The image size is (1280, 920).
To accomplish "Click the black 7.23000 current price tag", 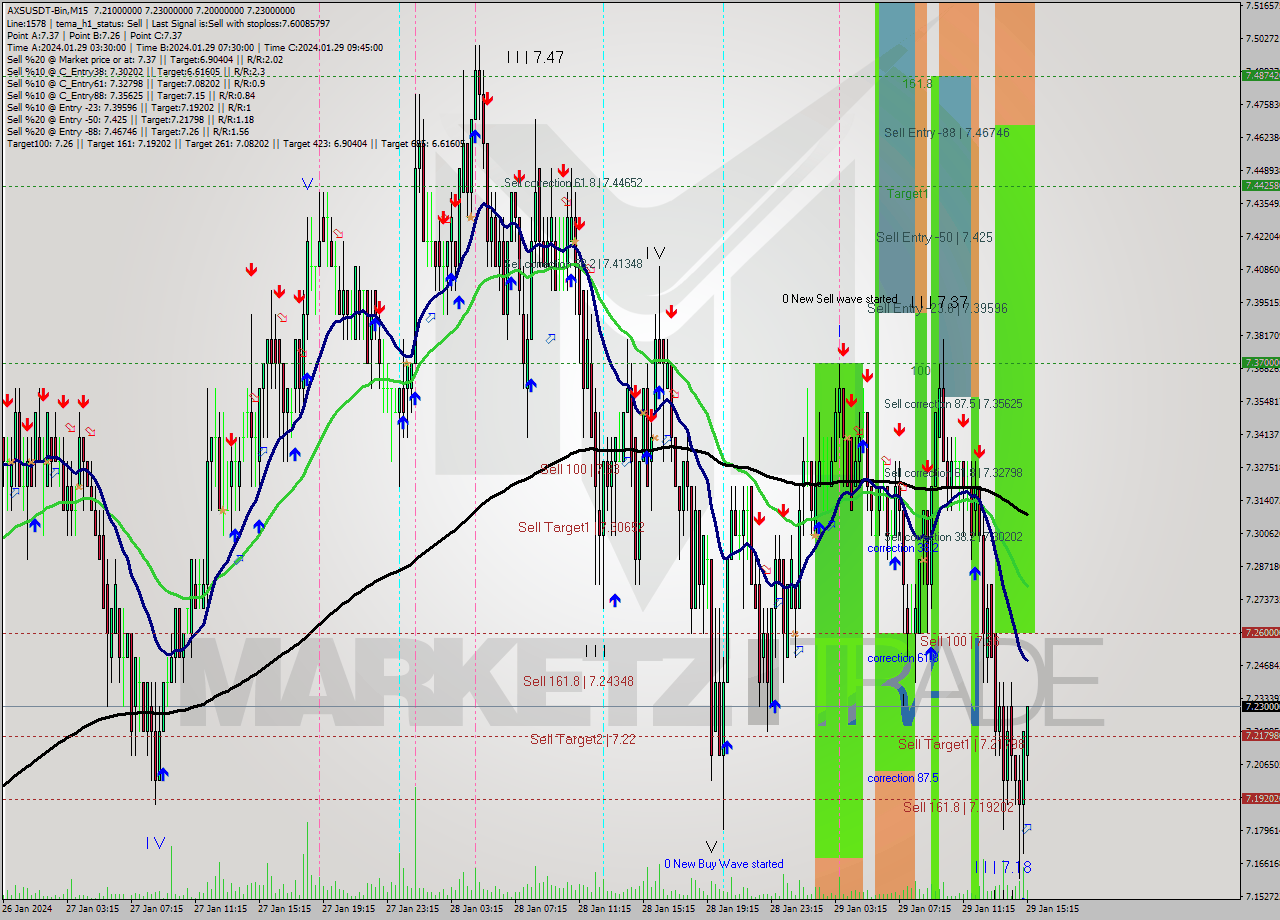I will click(x=1260, y=706).
